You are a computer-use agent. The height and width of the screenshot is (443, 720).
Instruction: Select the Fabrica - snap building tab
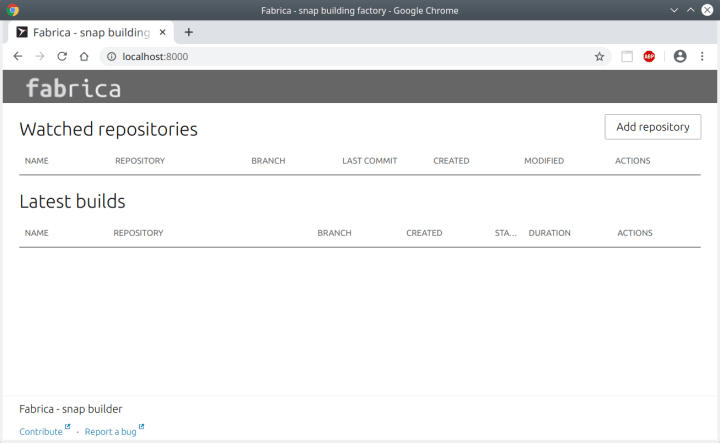tap(91, 32)
